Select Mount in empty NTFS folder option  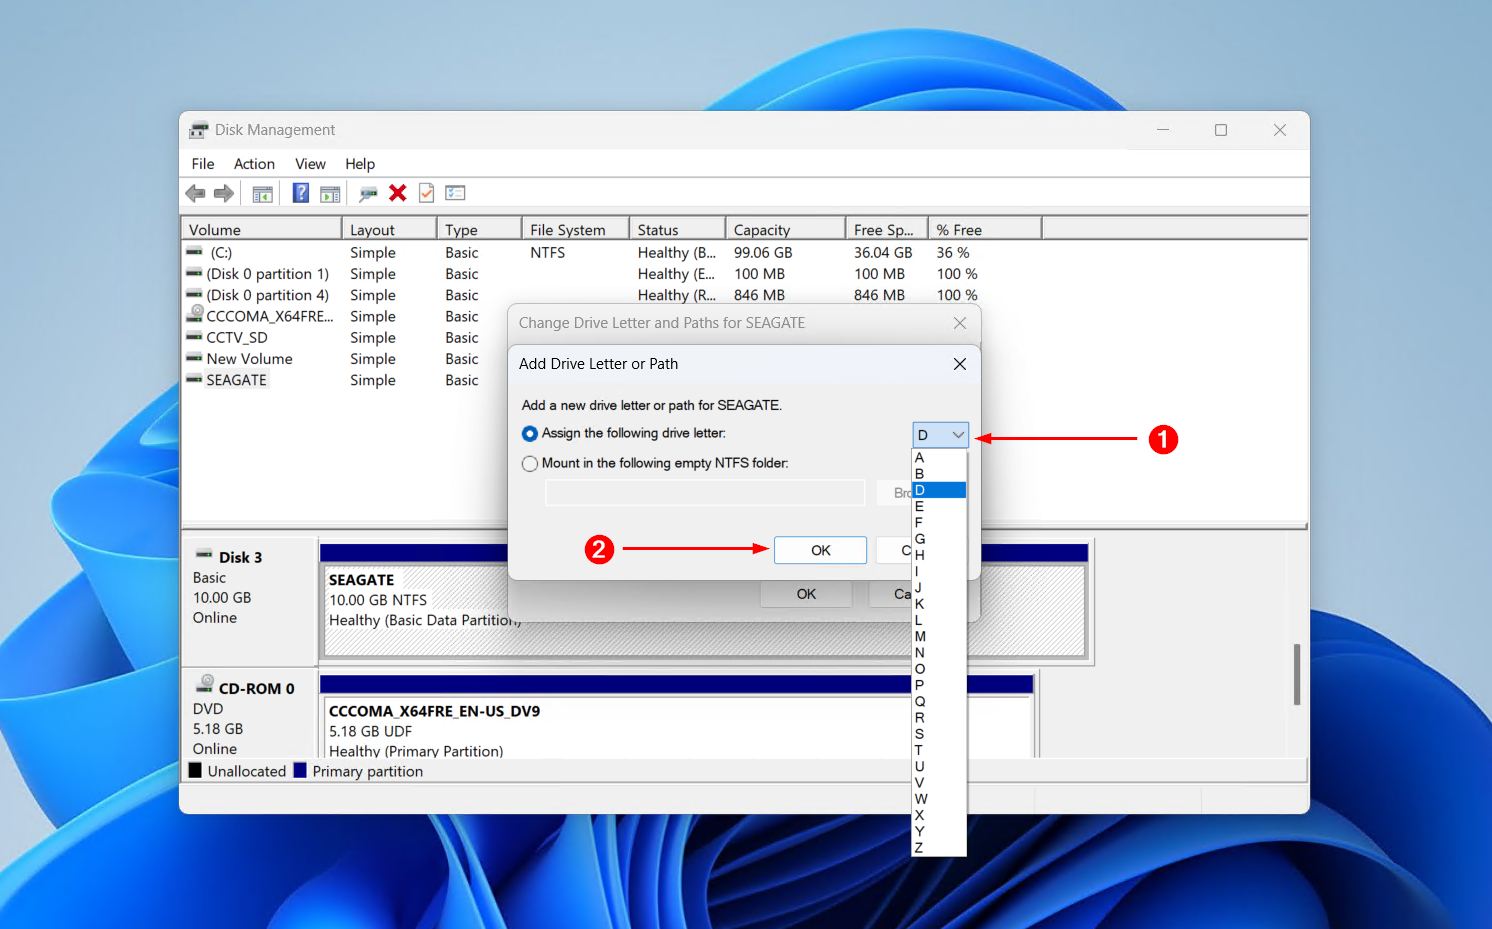[530, 464]
